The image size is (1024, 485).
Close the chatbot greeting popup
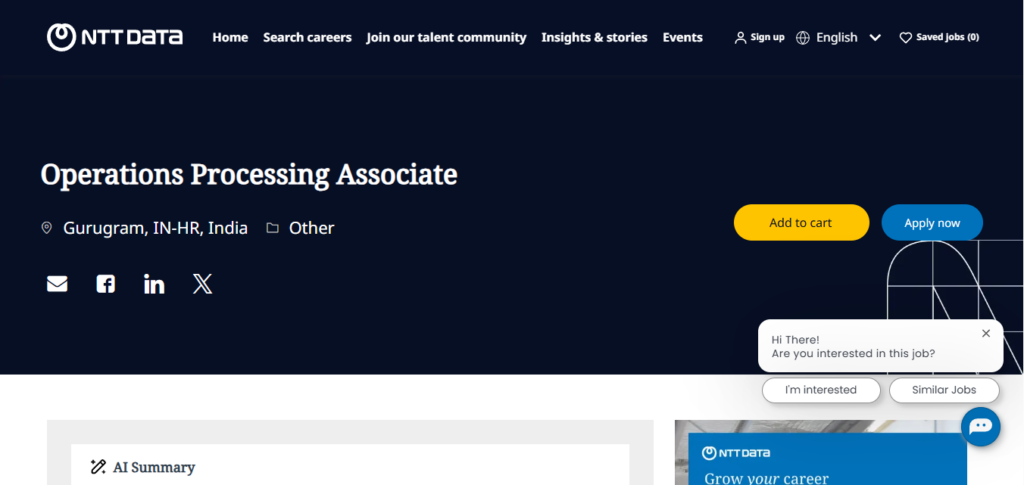[986, 333]
